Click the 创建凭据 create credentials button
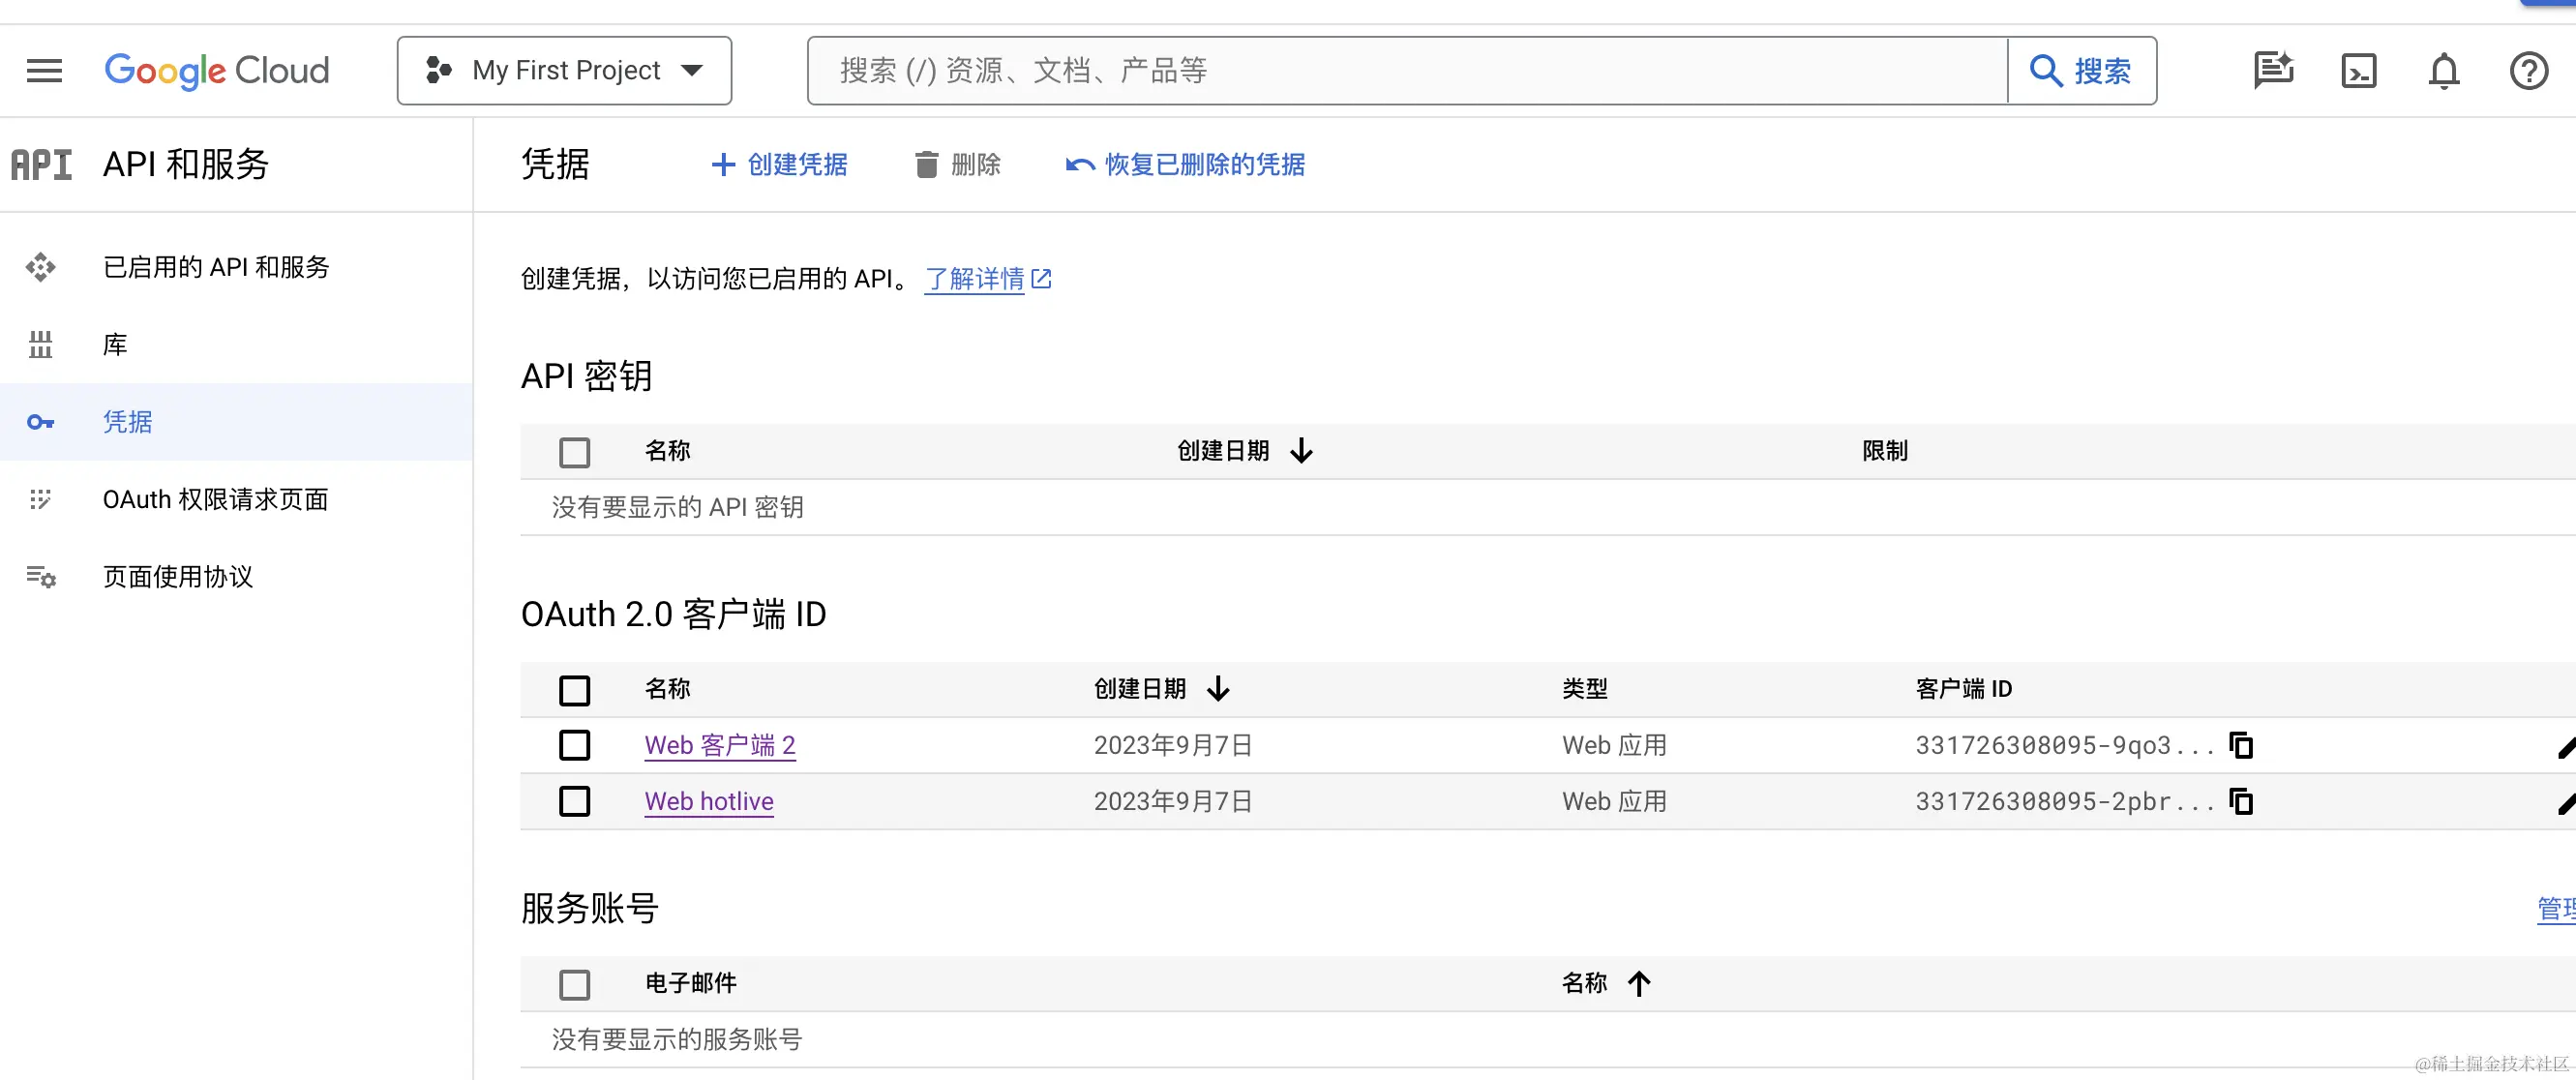 click(x=779, y=165)
